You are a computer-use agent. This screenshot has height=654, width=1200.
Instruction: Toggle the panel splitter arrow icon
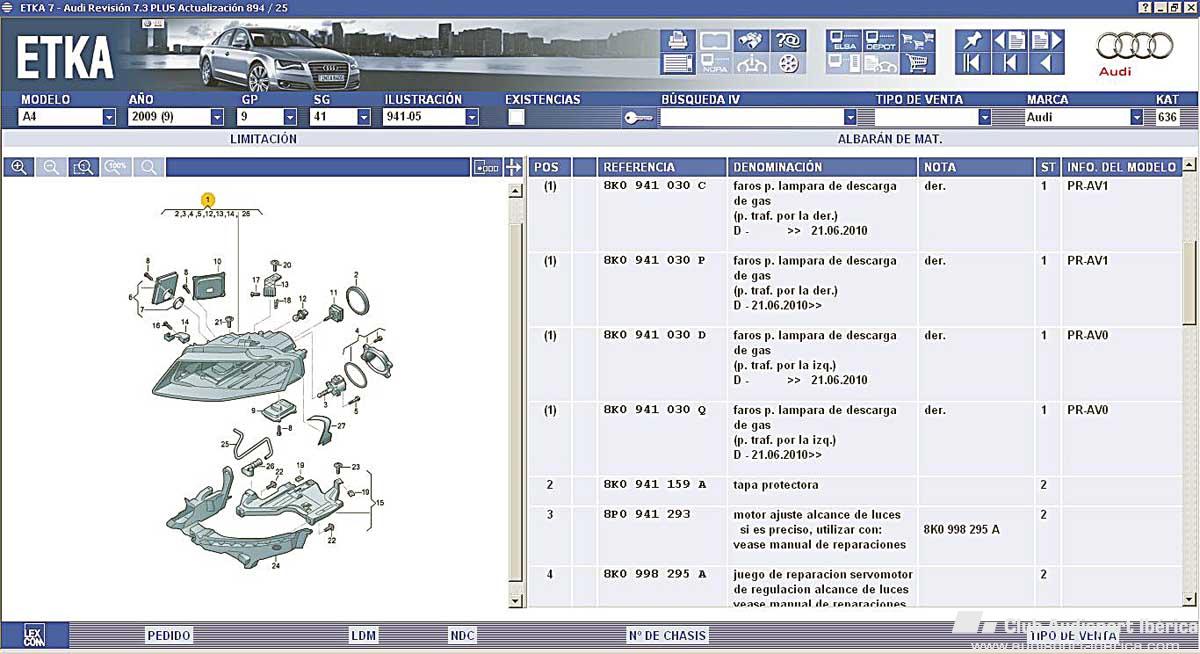click(x=513, y=167)
